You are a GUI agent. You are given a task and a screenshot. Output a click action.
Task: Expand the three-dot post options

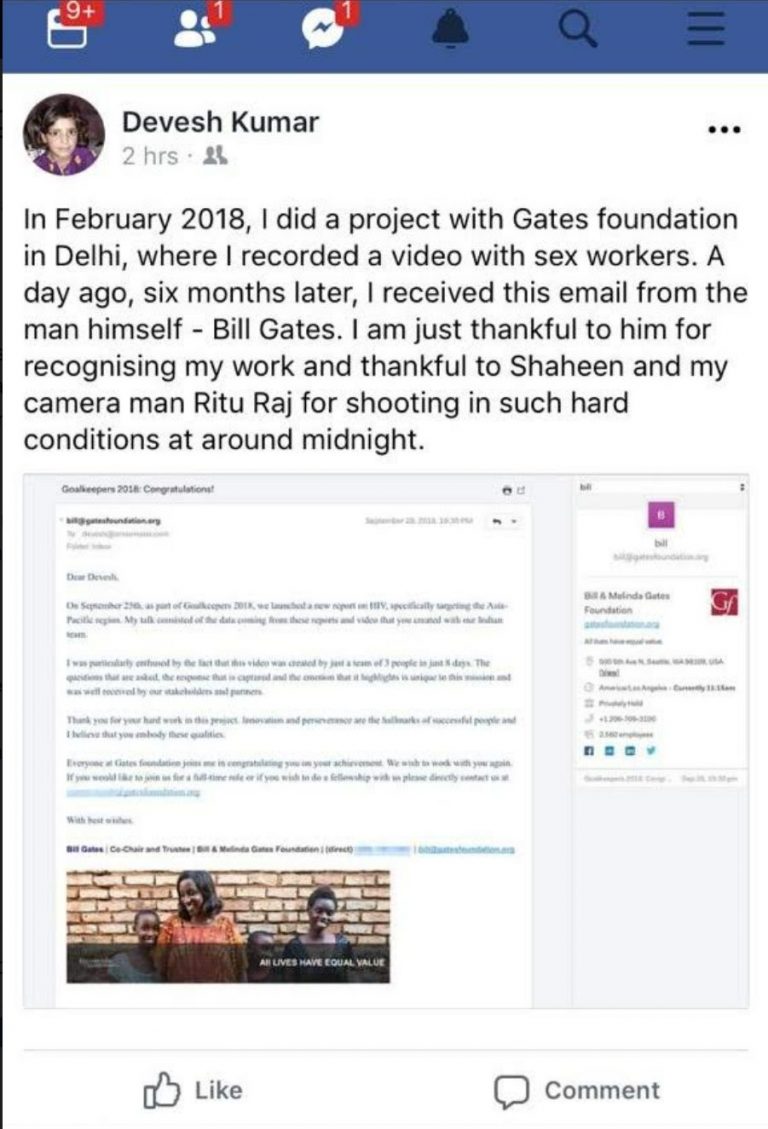724,130
